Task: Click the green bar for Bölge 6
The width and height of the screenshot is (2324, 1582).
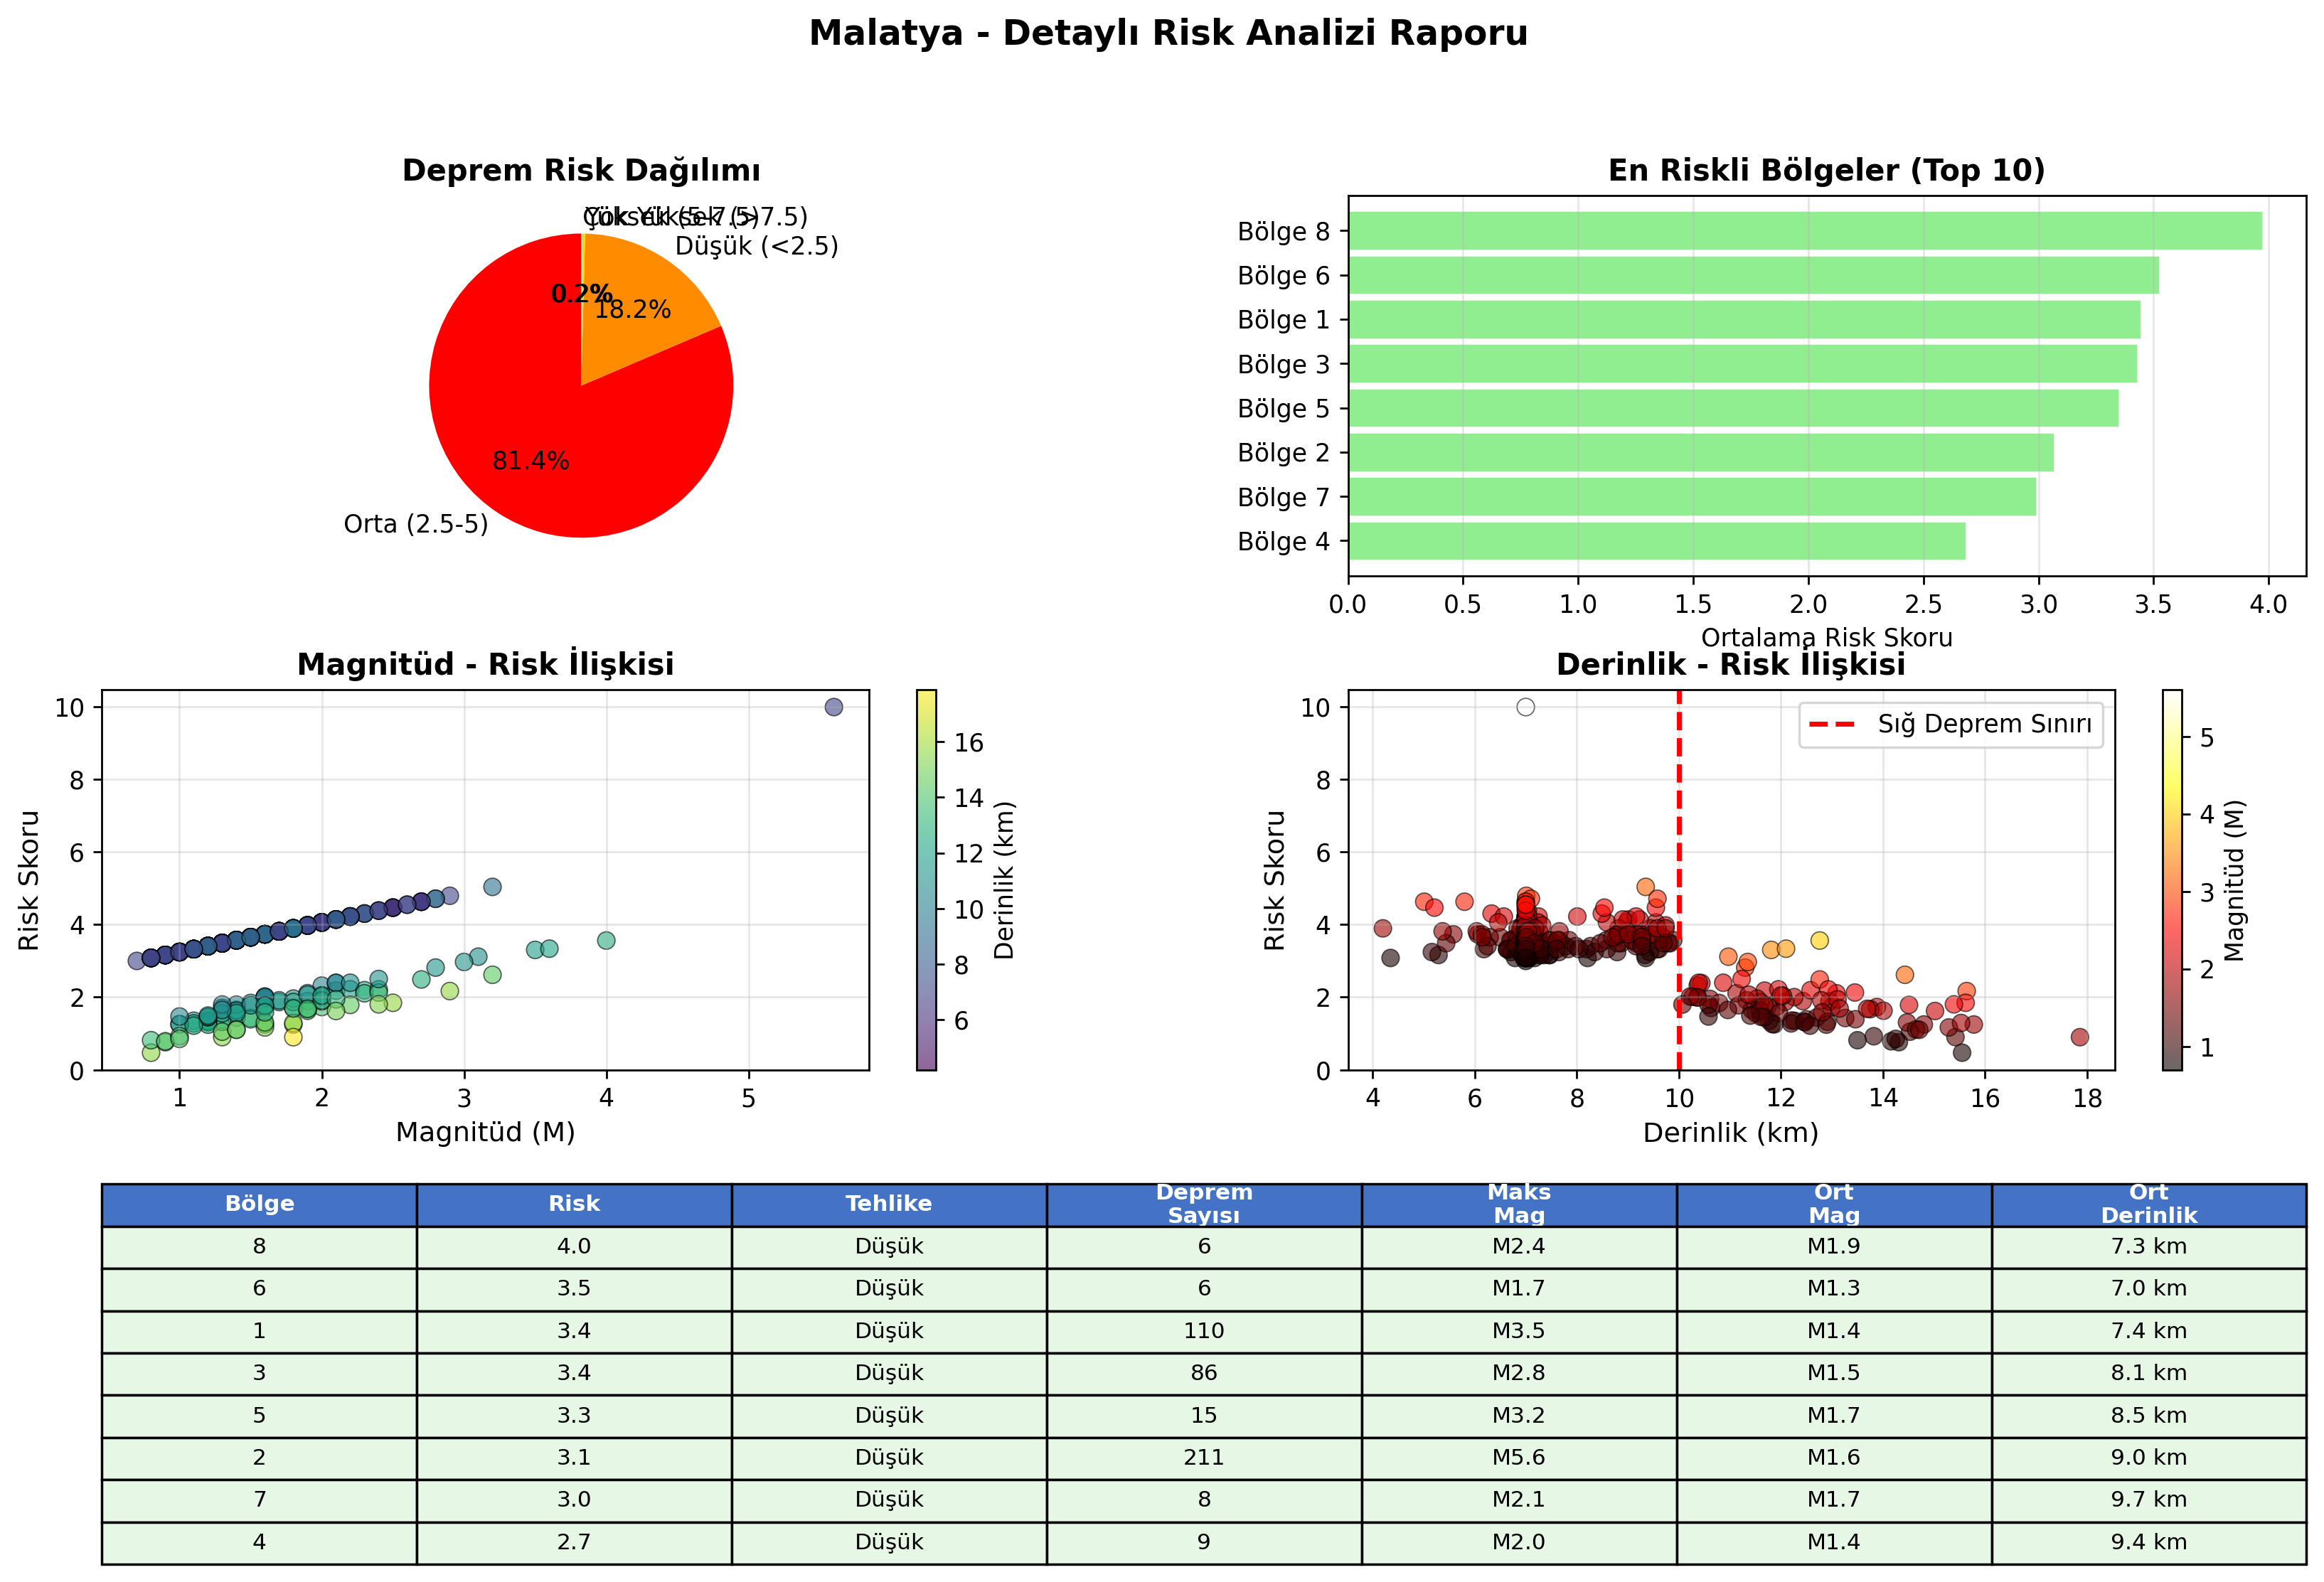Action: (1753, 275)
